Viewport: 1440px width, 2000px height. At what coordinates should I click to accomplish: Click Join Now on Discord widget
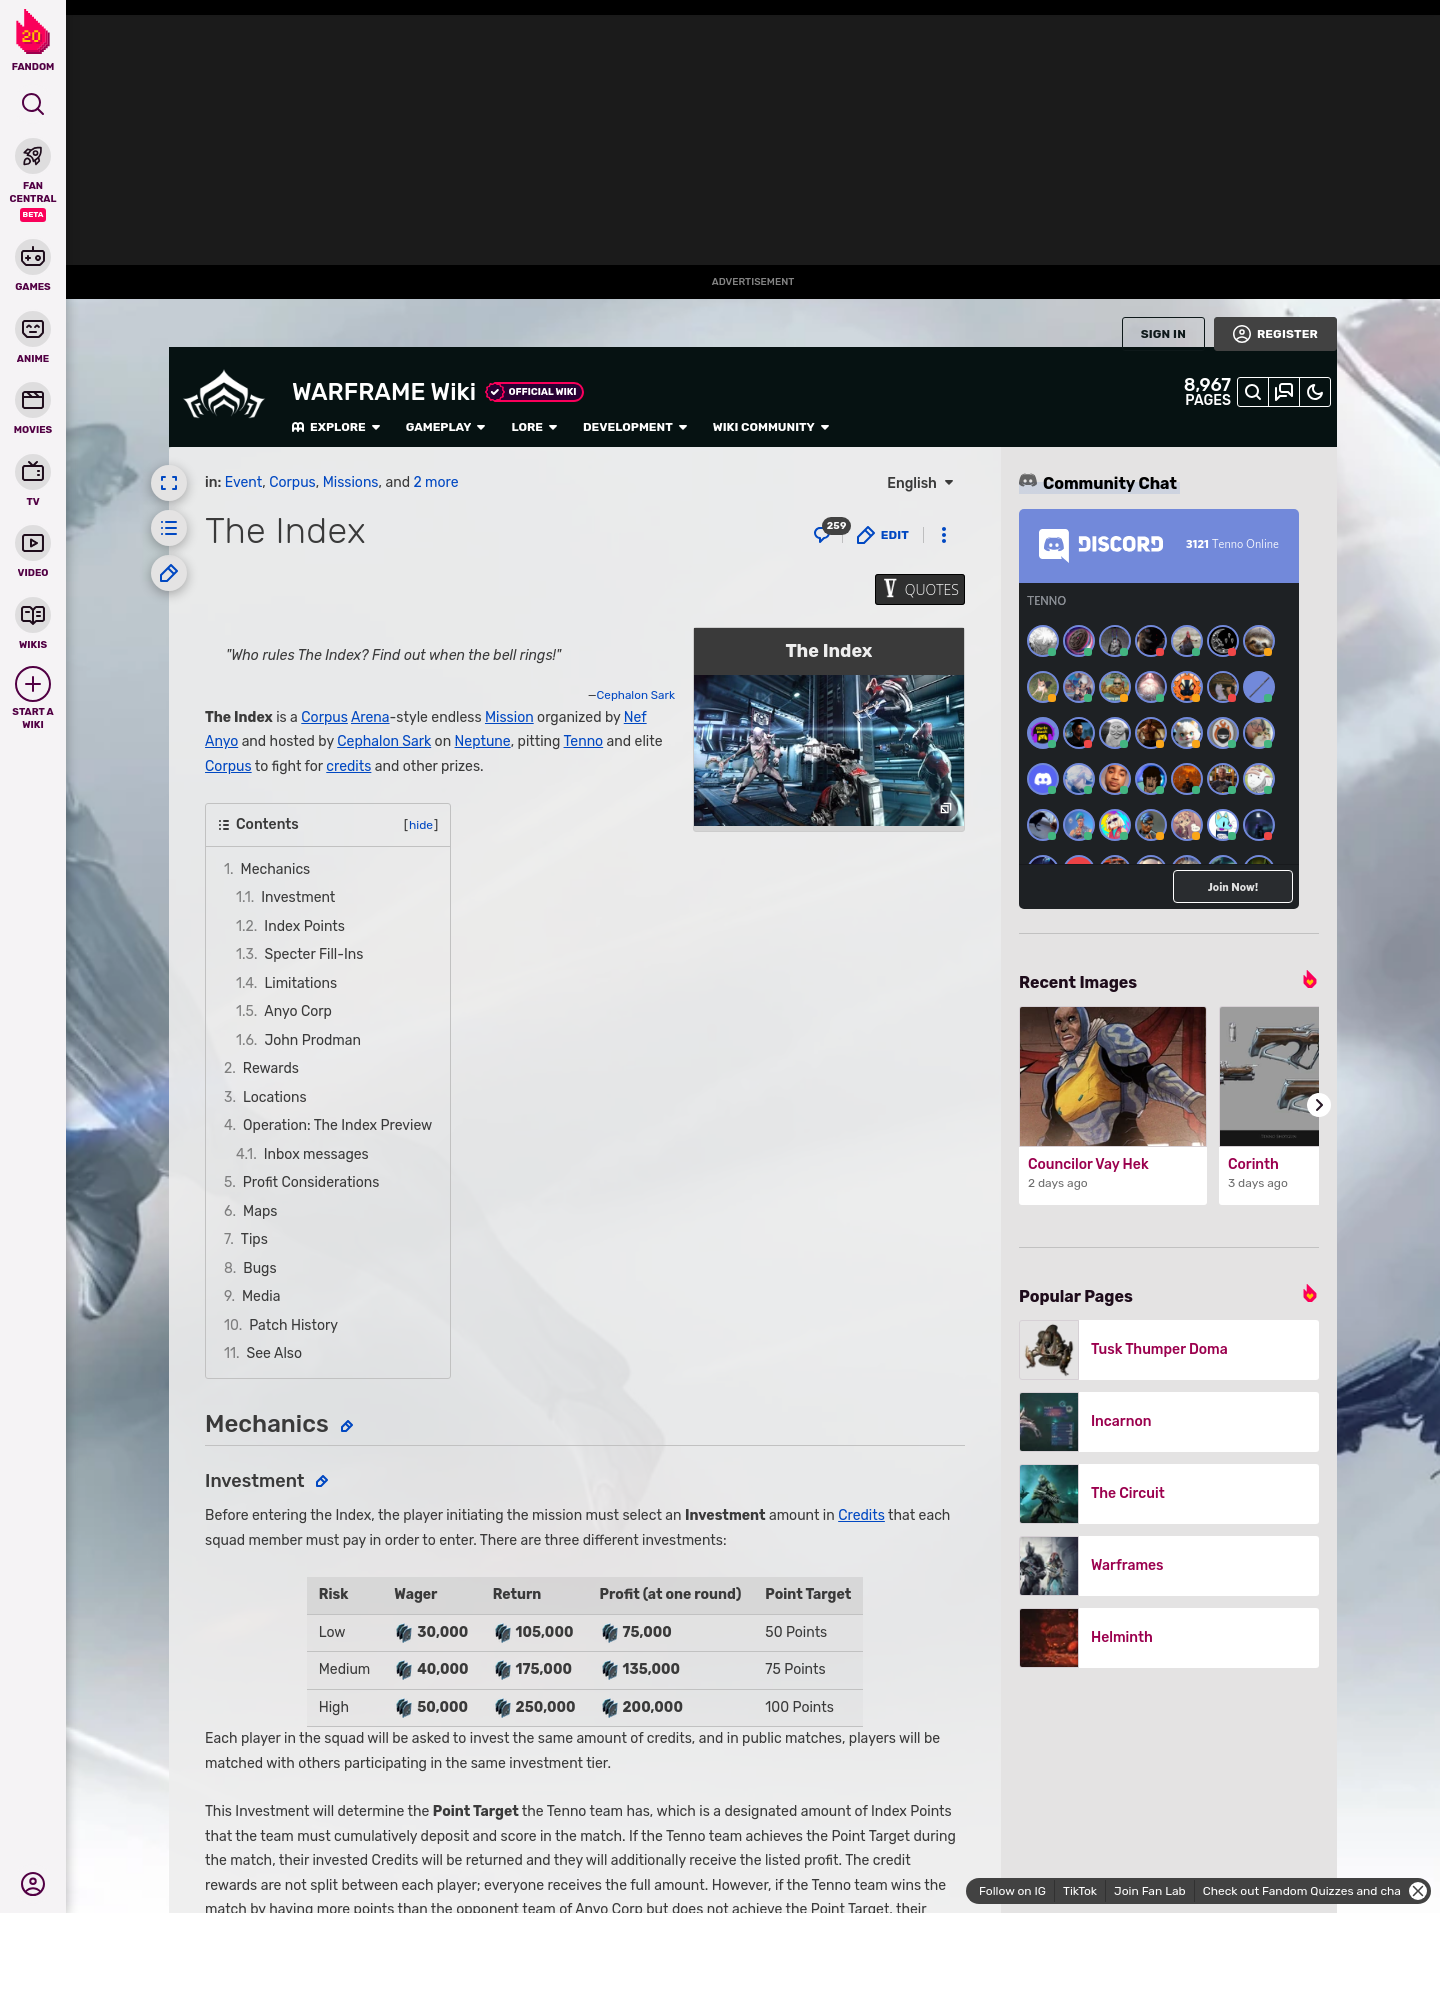pos(1232,887)
